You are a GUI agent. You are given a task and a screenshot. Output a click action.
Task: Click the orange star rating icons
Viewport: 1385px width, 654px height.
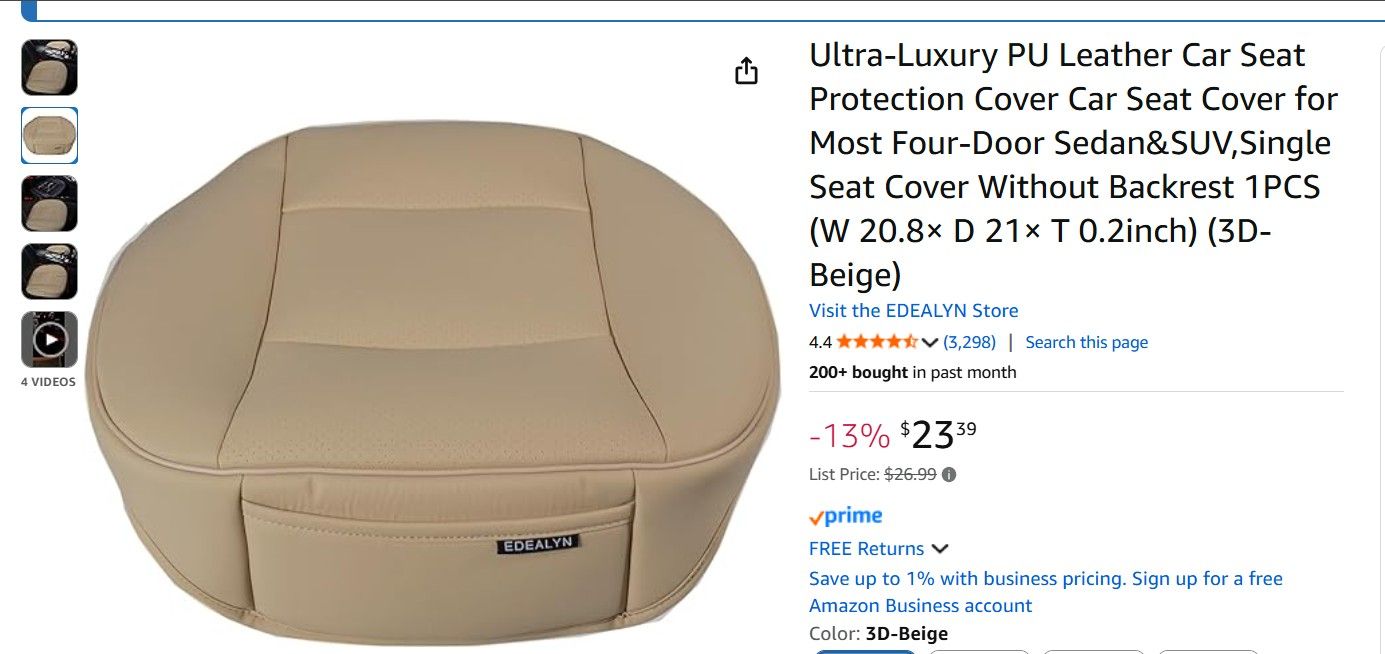coord(877,342)
